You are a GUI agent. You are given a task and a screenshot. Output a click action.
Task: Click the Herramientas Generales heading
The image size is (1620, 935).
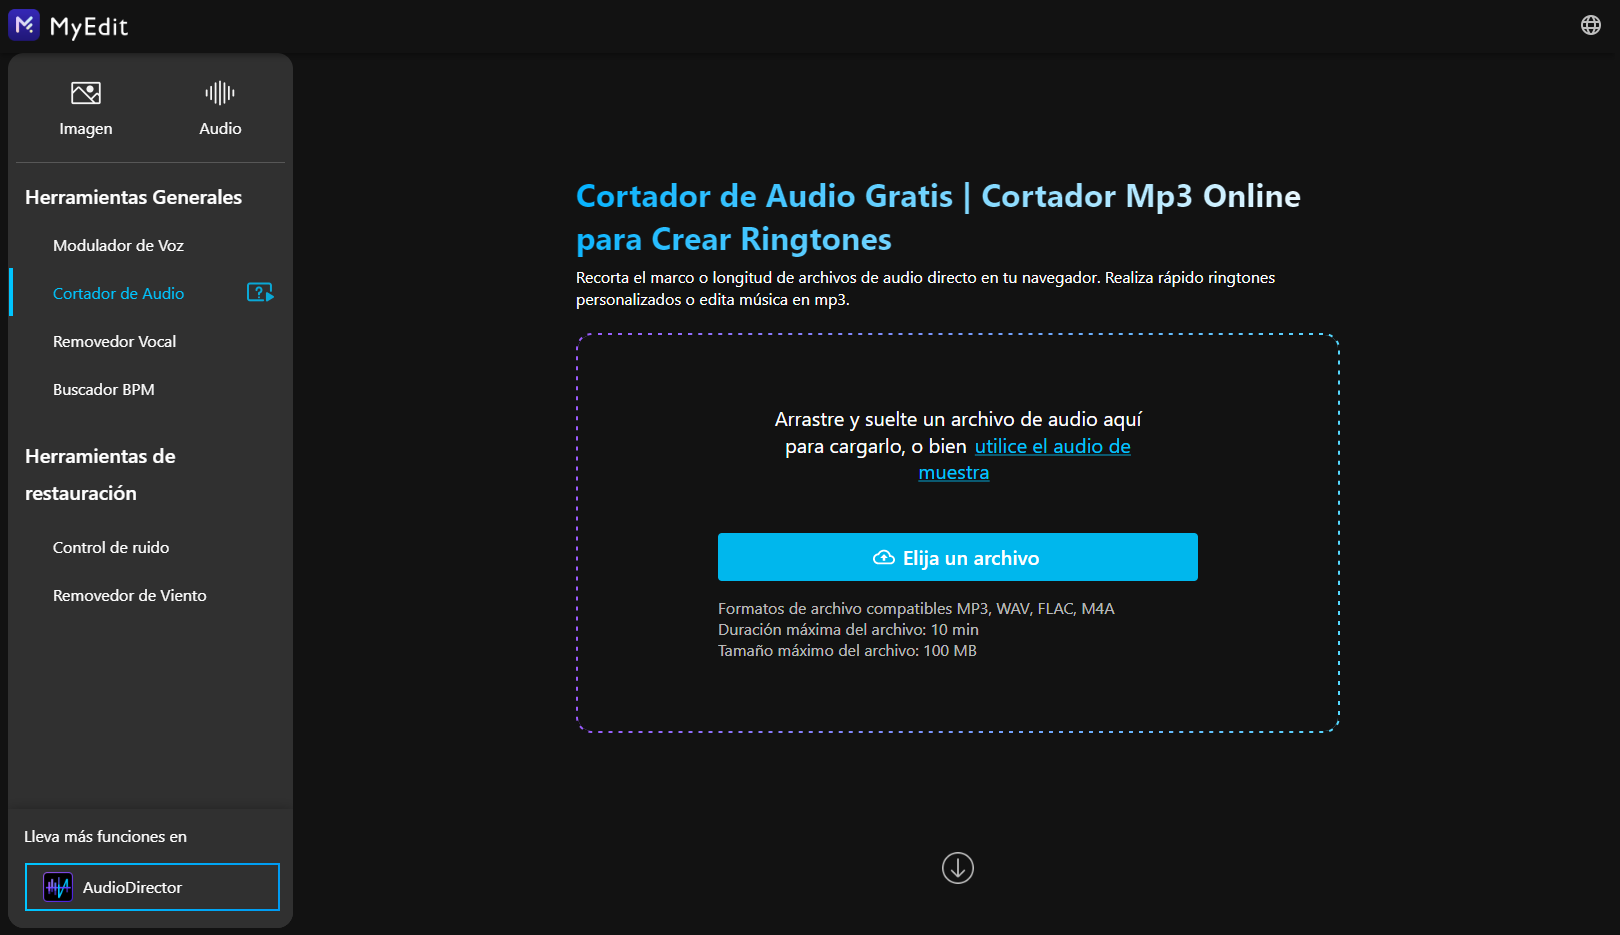133,197
